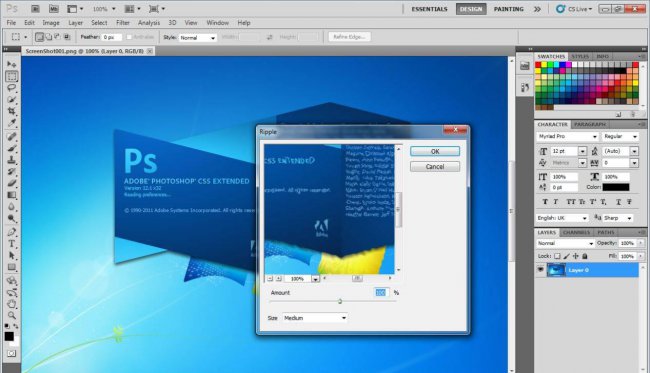The height and width of the screenshot is (373, 650).
Task: Open the Filter menu
Action: tap(123, 23)
